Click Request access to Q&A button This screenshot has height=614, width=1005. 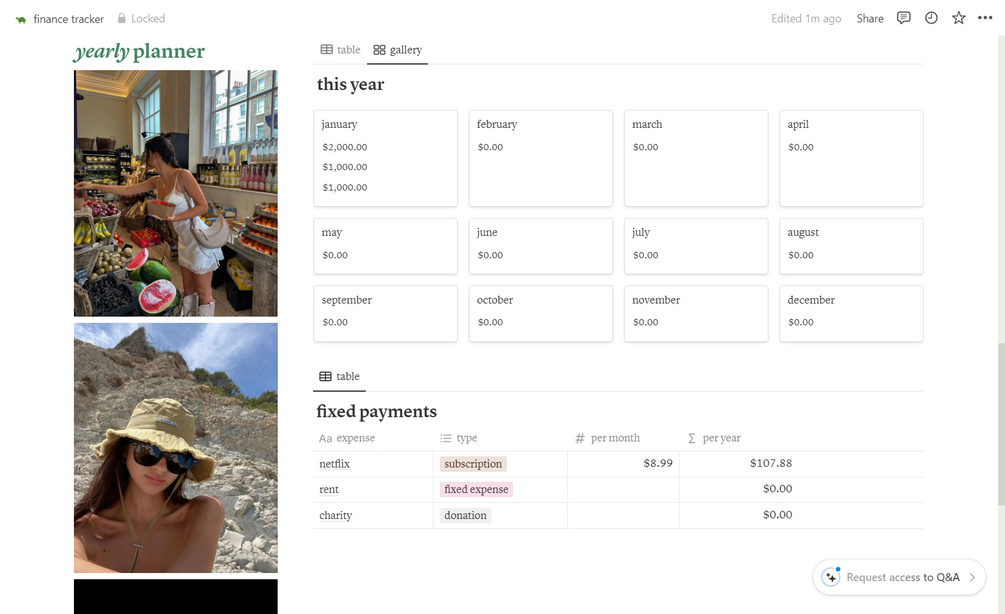pyautogui.click(x=899, y=577)
